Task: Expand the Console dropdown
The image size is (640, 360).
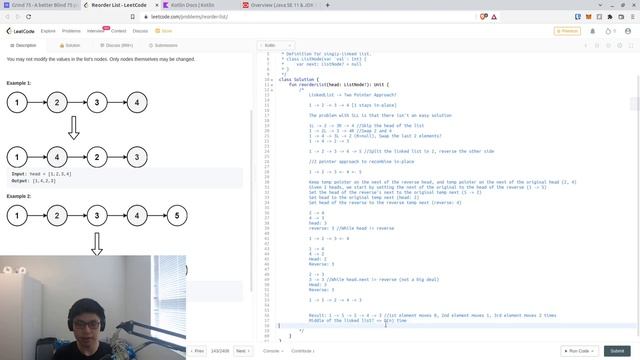Action: (273, 351)
